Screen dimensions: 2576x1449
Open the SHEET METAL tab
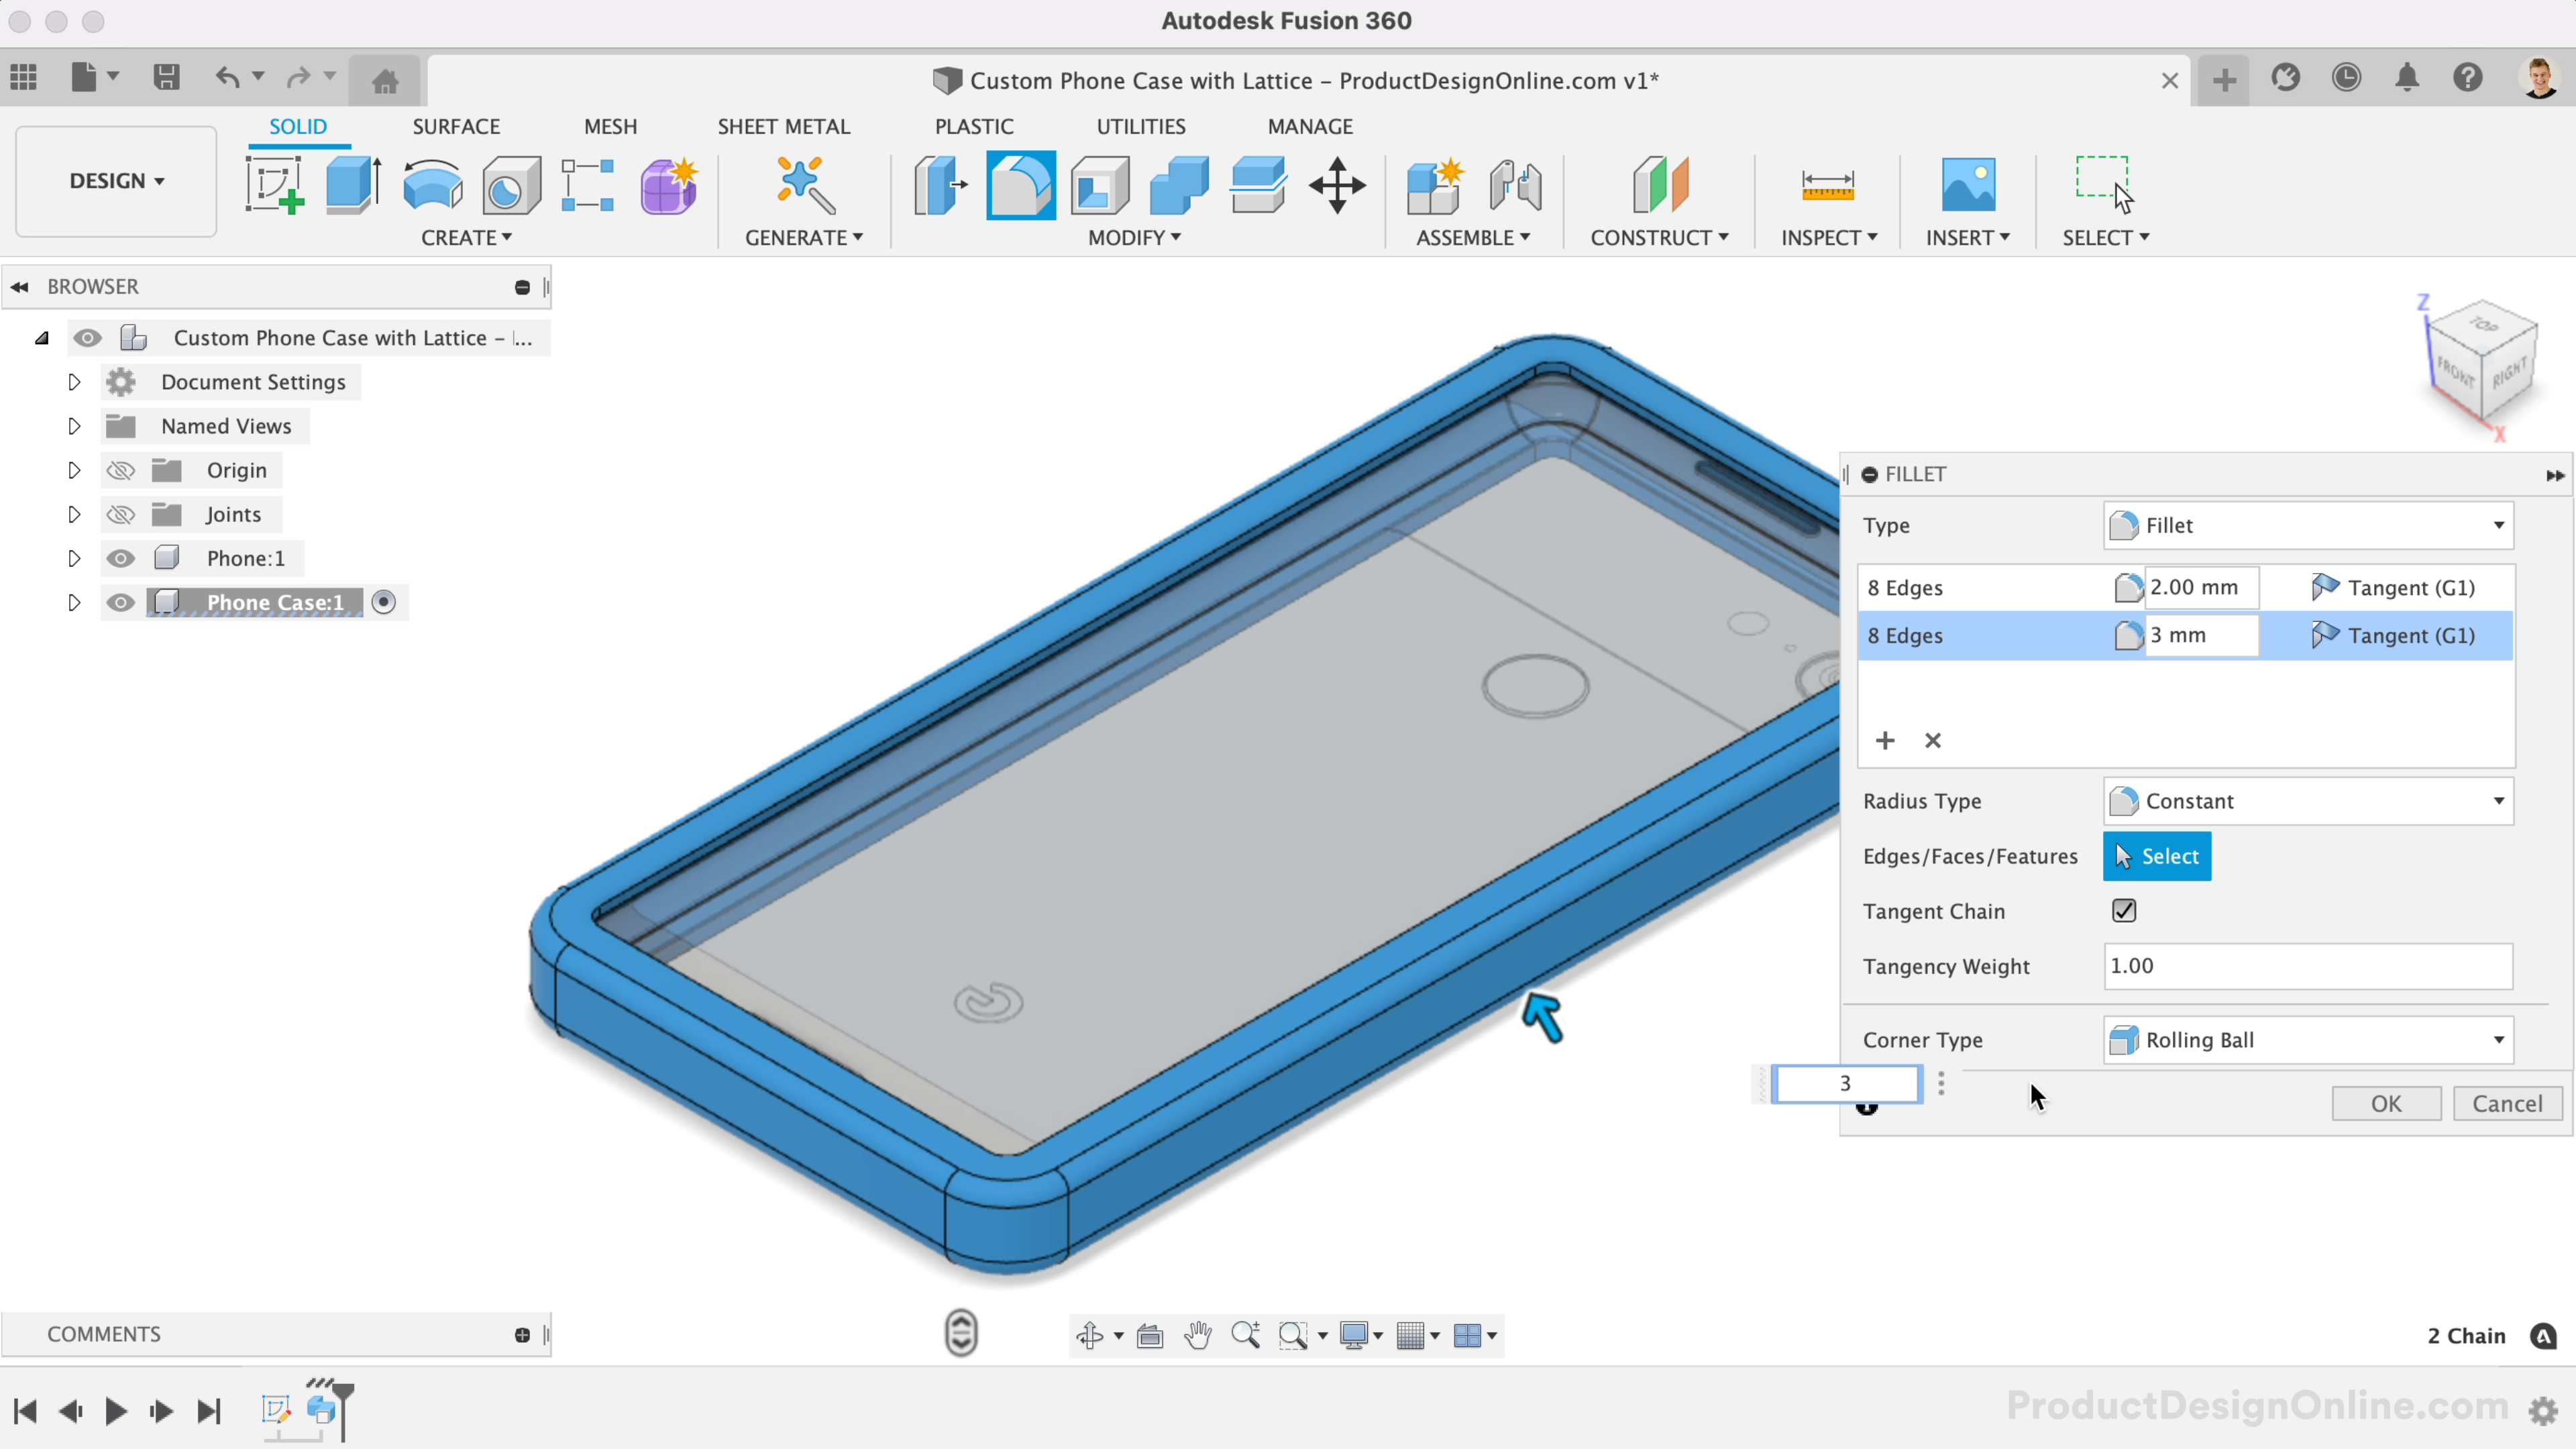(783, 126)
